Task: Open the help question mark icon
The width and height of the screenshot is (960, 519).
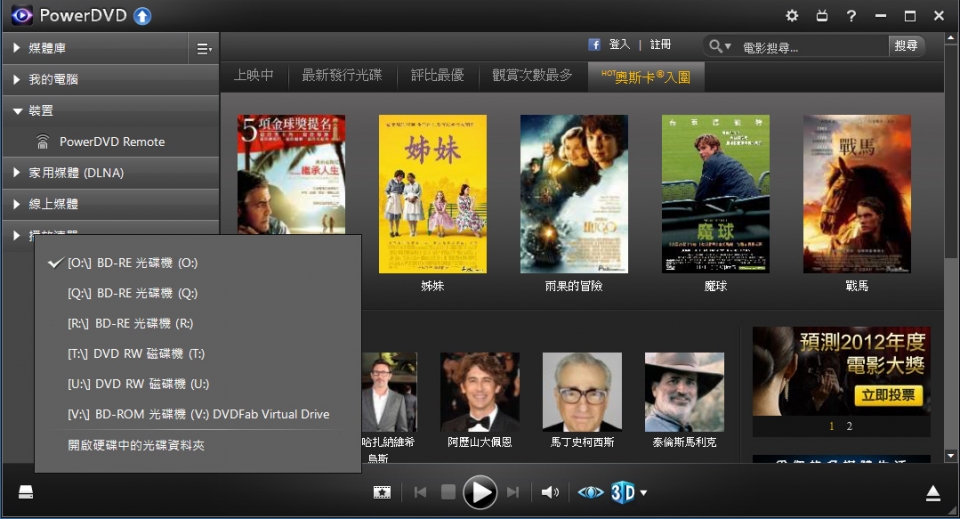Action: (851, 16)
